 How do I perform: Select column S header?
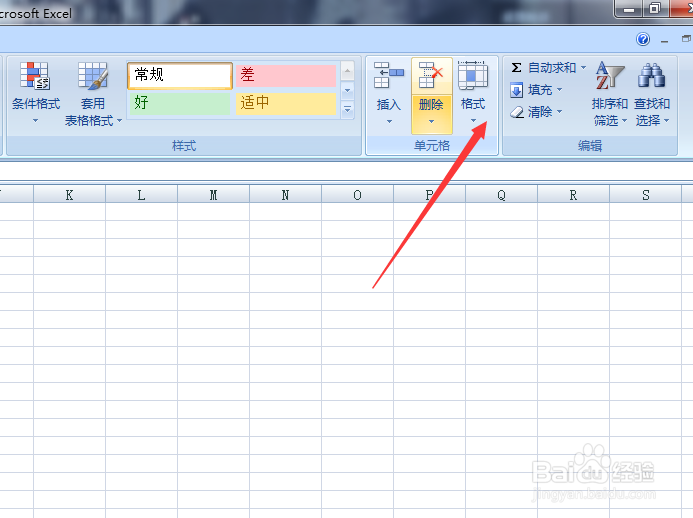(645, 194)
